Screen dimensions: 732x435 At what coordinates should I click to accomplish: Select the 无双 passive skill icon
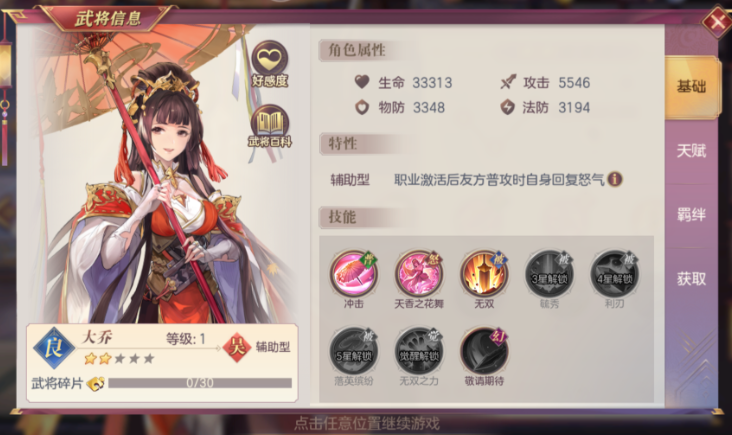click(484, 274)
